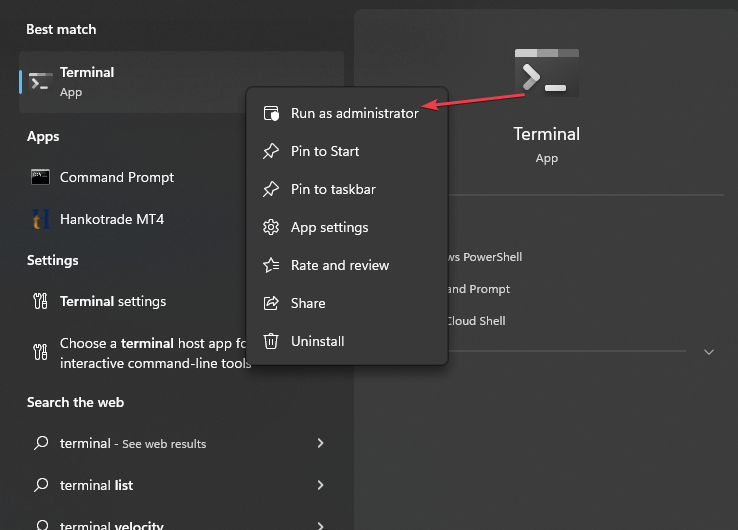738x530 pixels.
Task: Click the Search the web heading
Action: click(75, 402)
